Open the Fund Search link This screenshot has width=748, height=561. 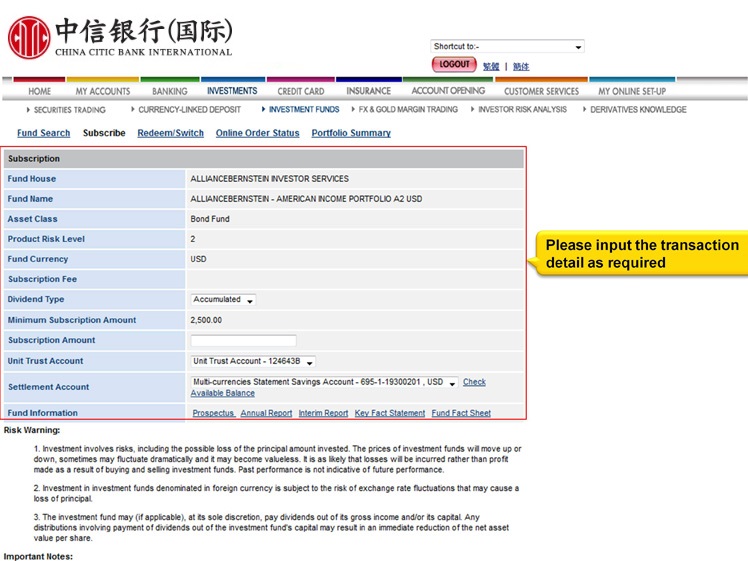coord(43,133)
